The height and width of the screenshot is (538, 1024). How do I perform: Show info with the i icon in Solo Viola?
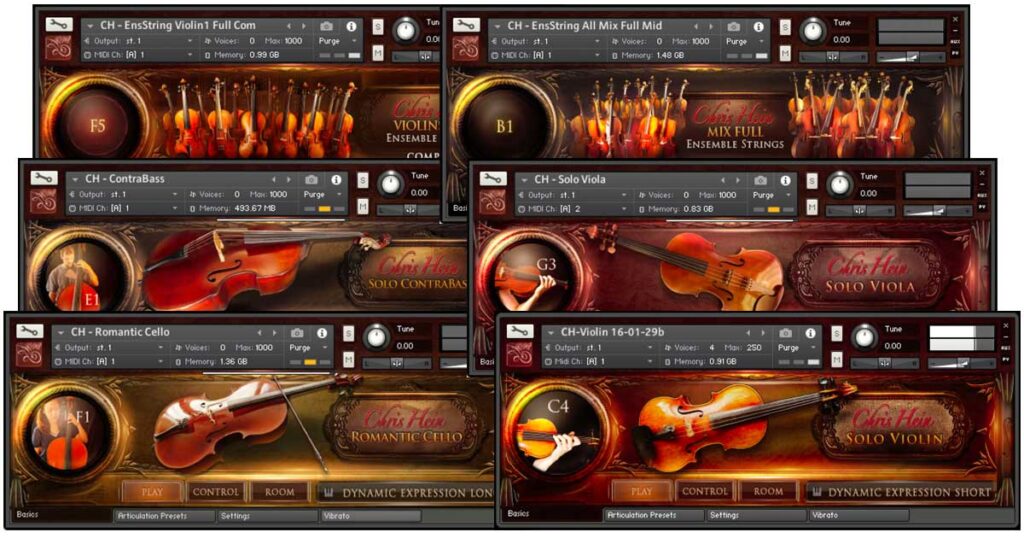tap(785, 180)
